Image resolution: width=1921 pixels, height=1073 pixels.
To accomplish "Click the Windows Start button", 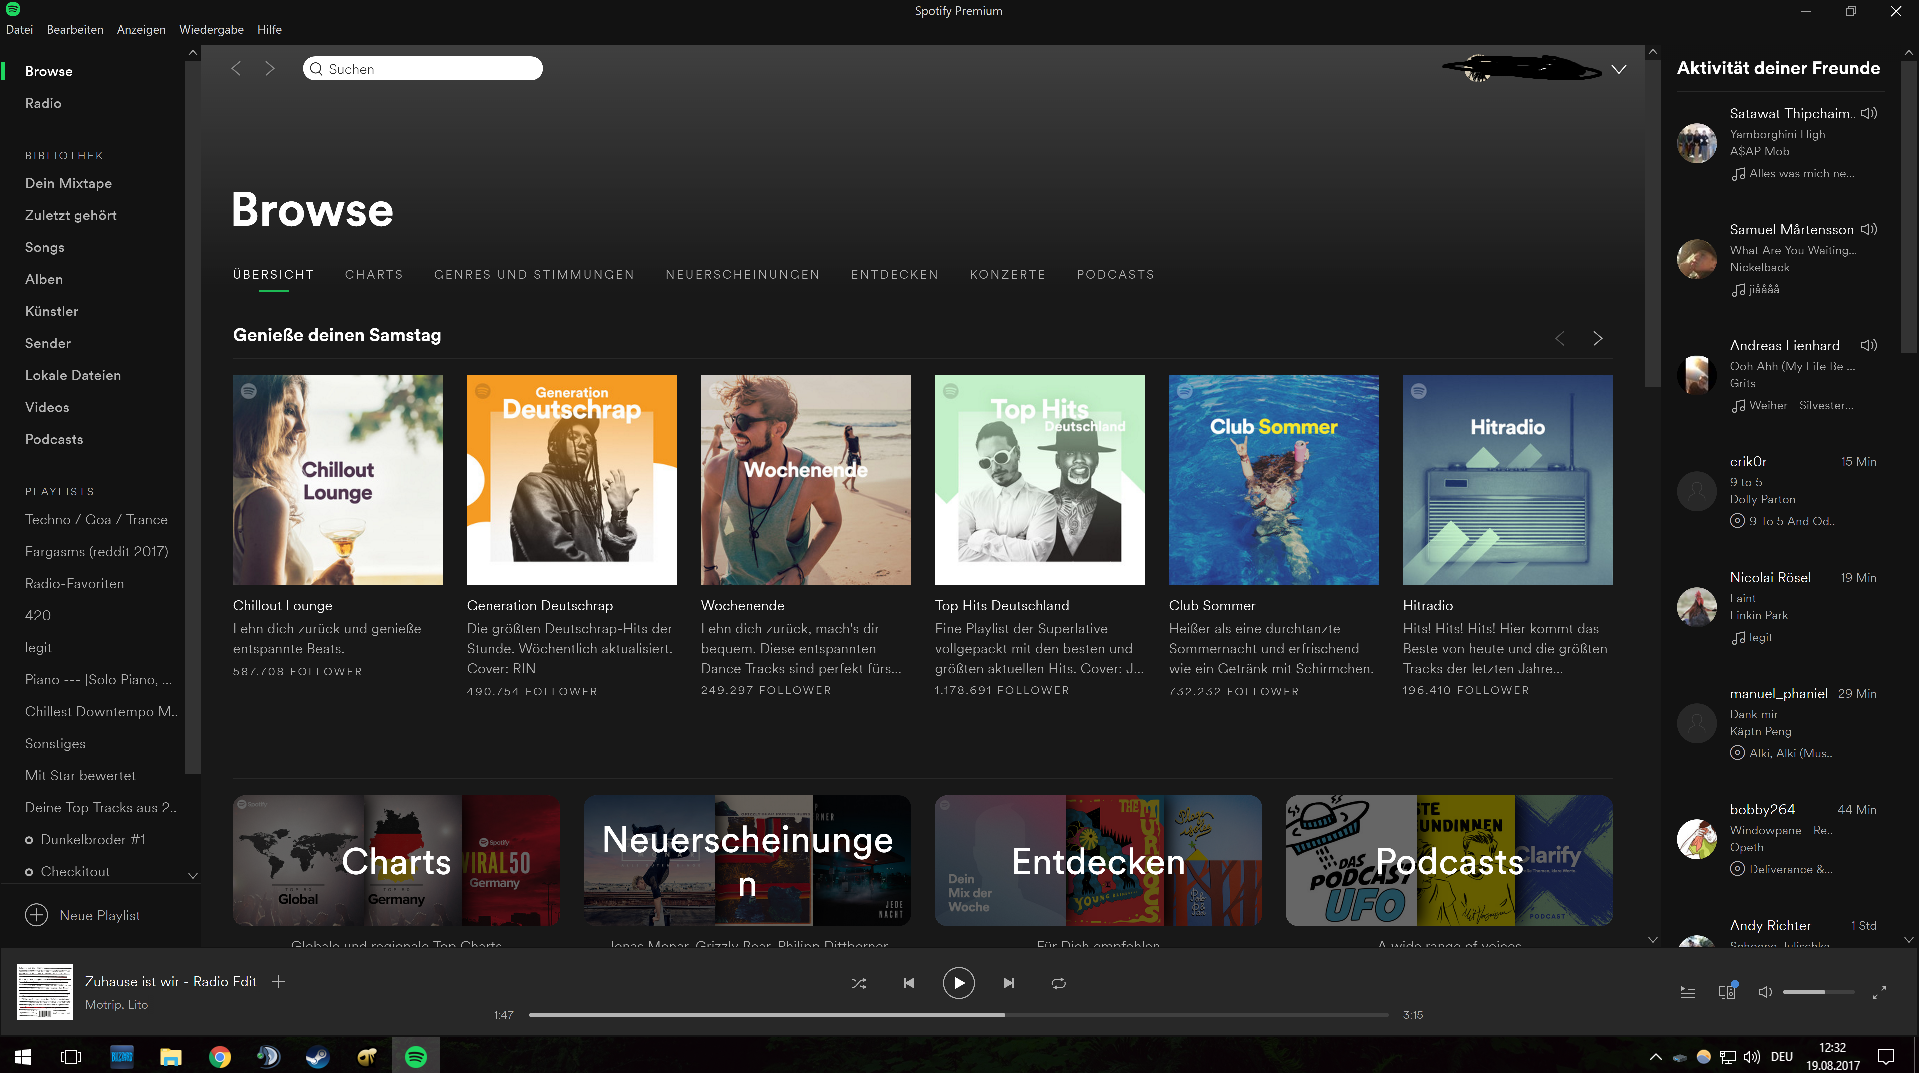I will coord(23,1056).
